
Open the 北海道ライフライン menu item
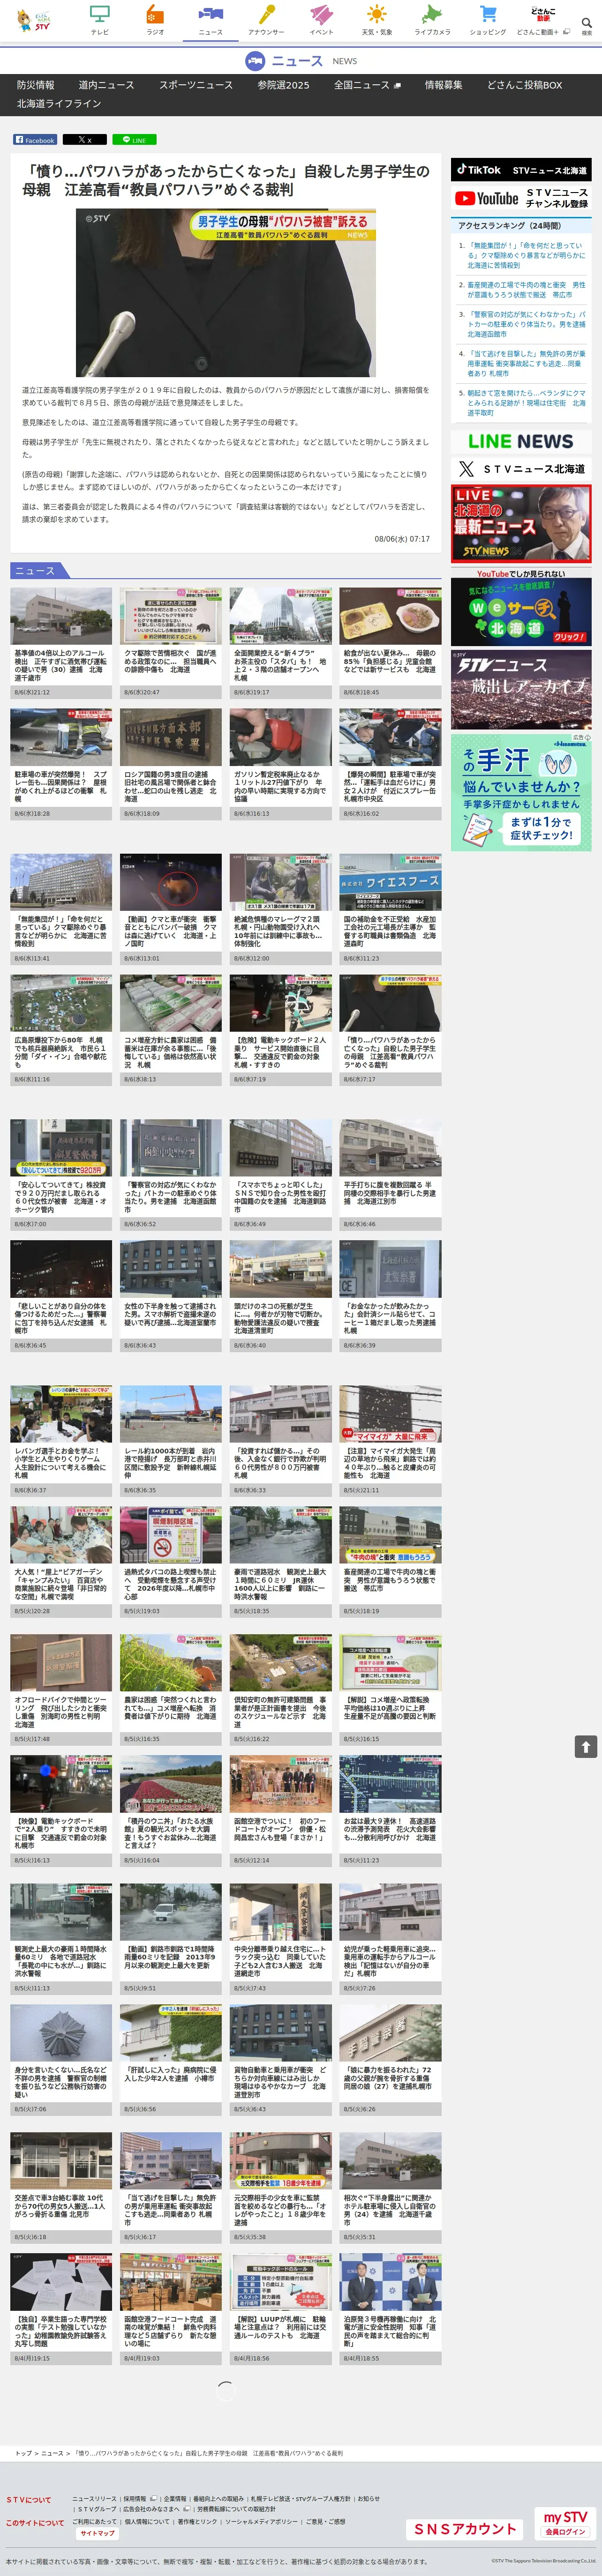59,104
